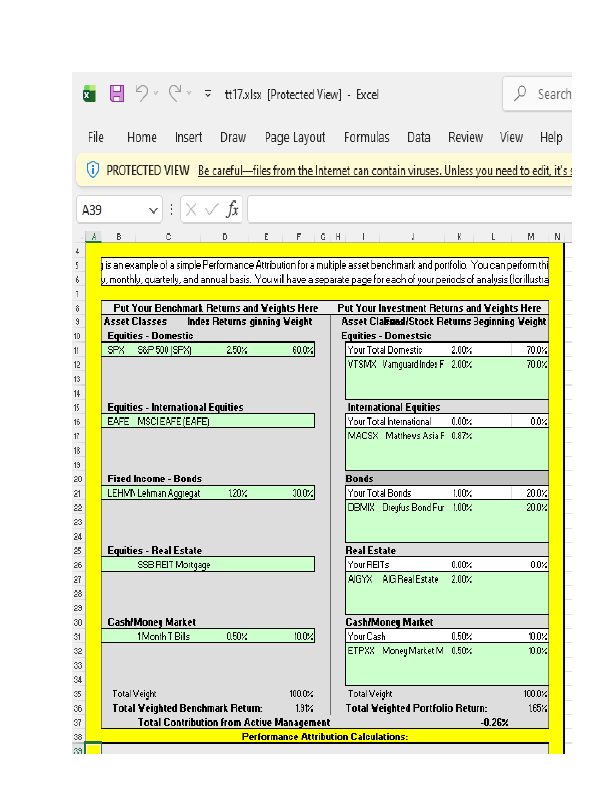Image resolution: width=612 pixels, height=792 pixels.
Task: Click the VTSMX ticker cell
Action: click(362, 364)
